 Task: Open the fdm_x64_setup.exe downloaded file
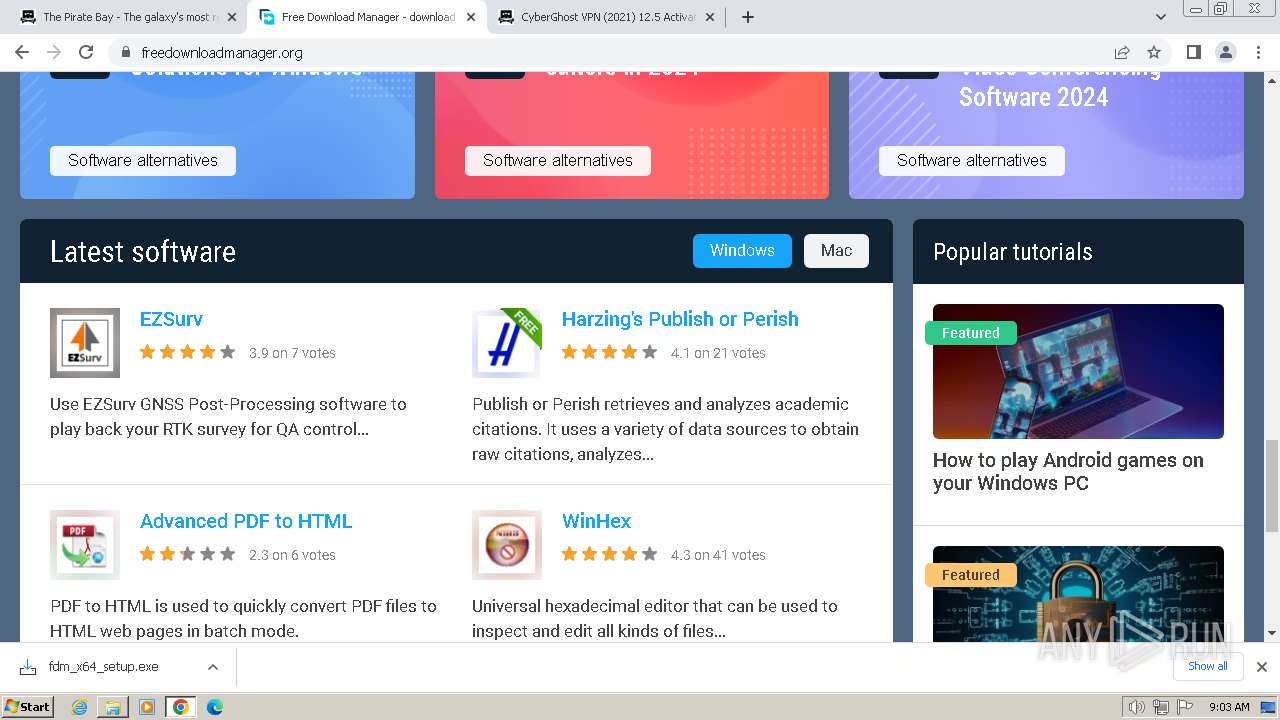click(x=103, y=666)
